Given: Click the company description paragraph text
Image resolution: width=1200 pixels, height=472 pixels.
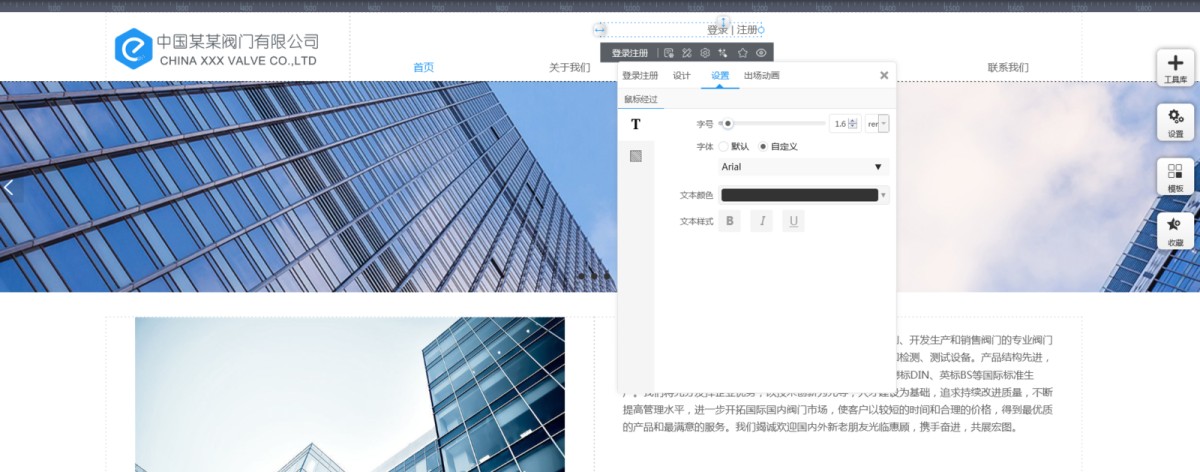Looking at the screenshot, I should pyautogui.click(x=836, y=384).
